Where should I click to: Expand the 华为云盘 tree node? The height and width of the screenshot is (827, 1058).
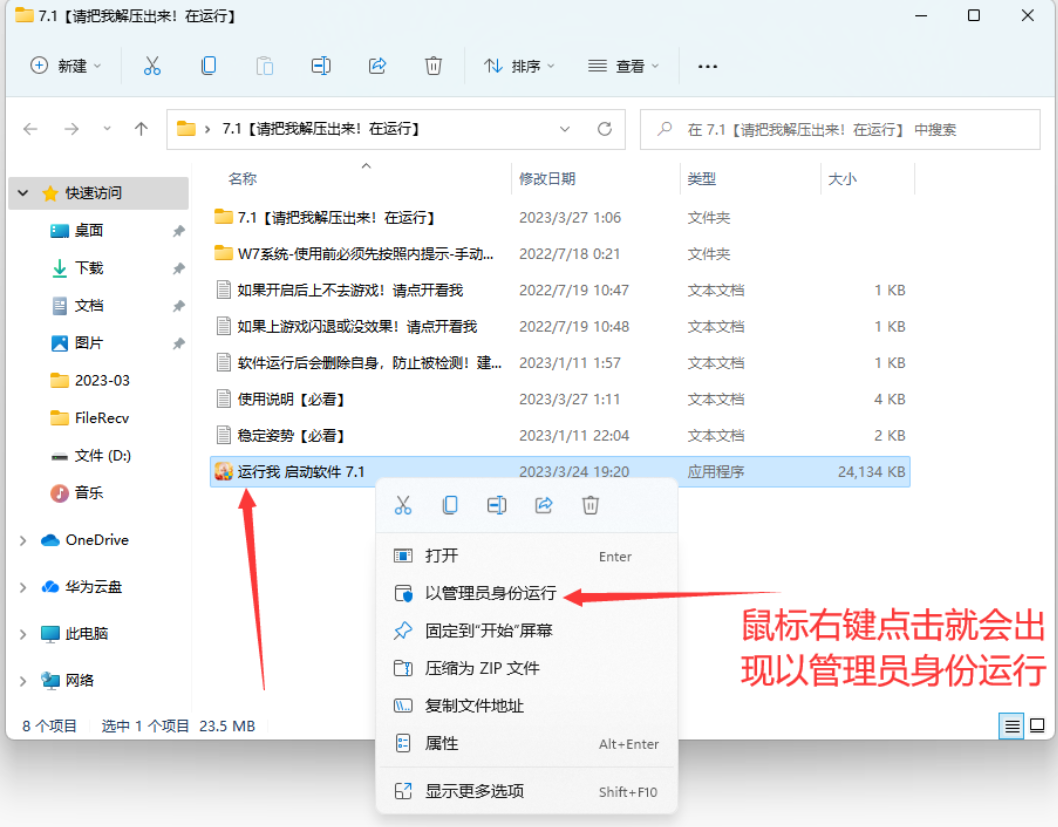23,587
